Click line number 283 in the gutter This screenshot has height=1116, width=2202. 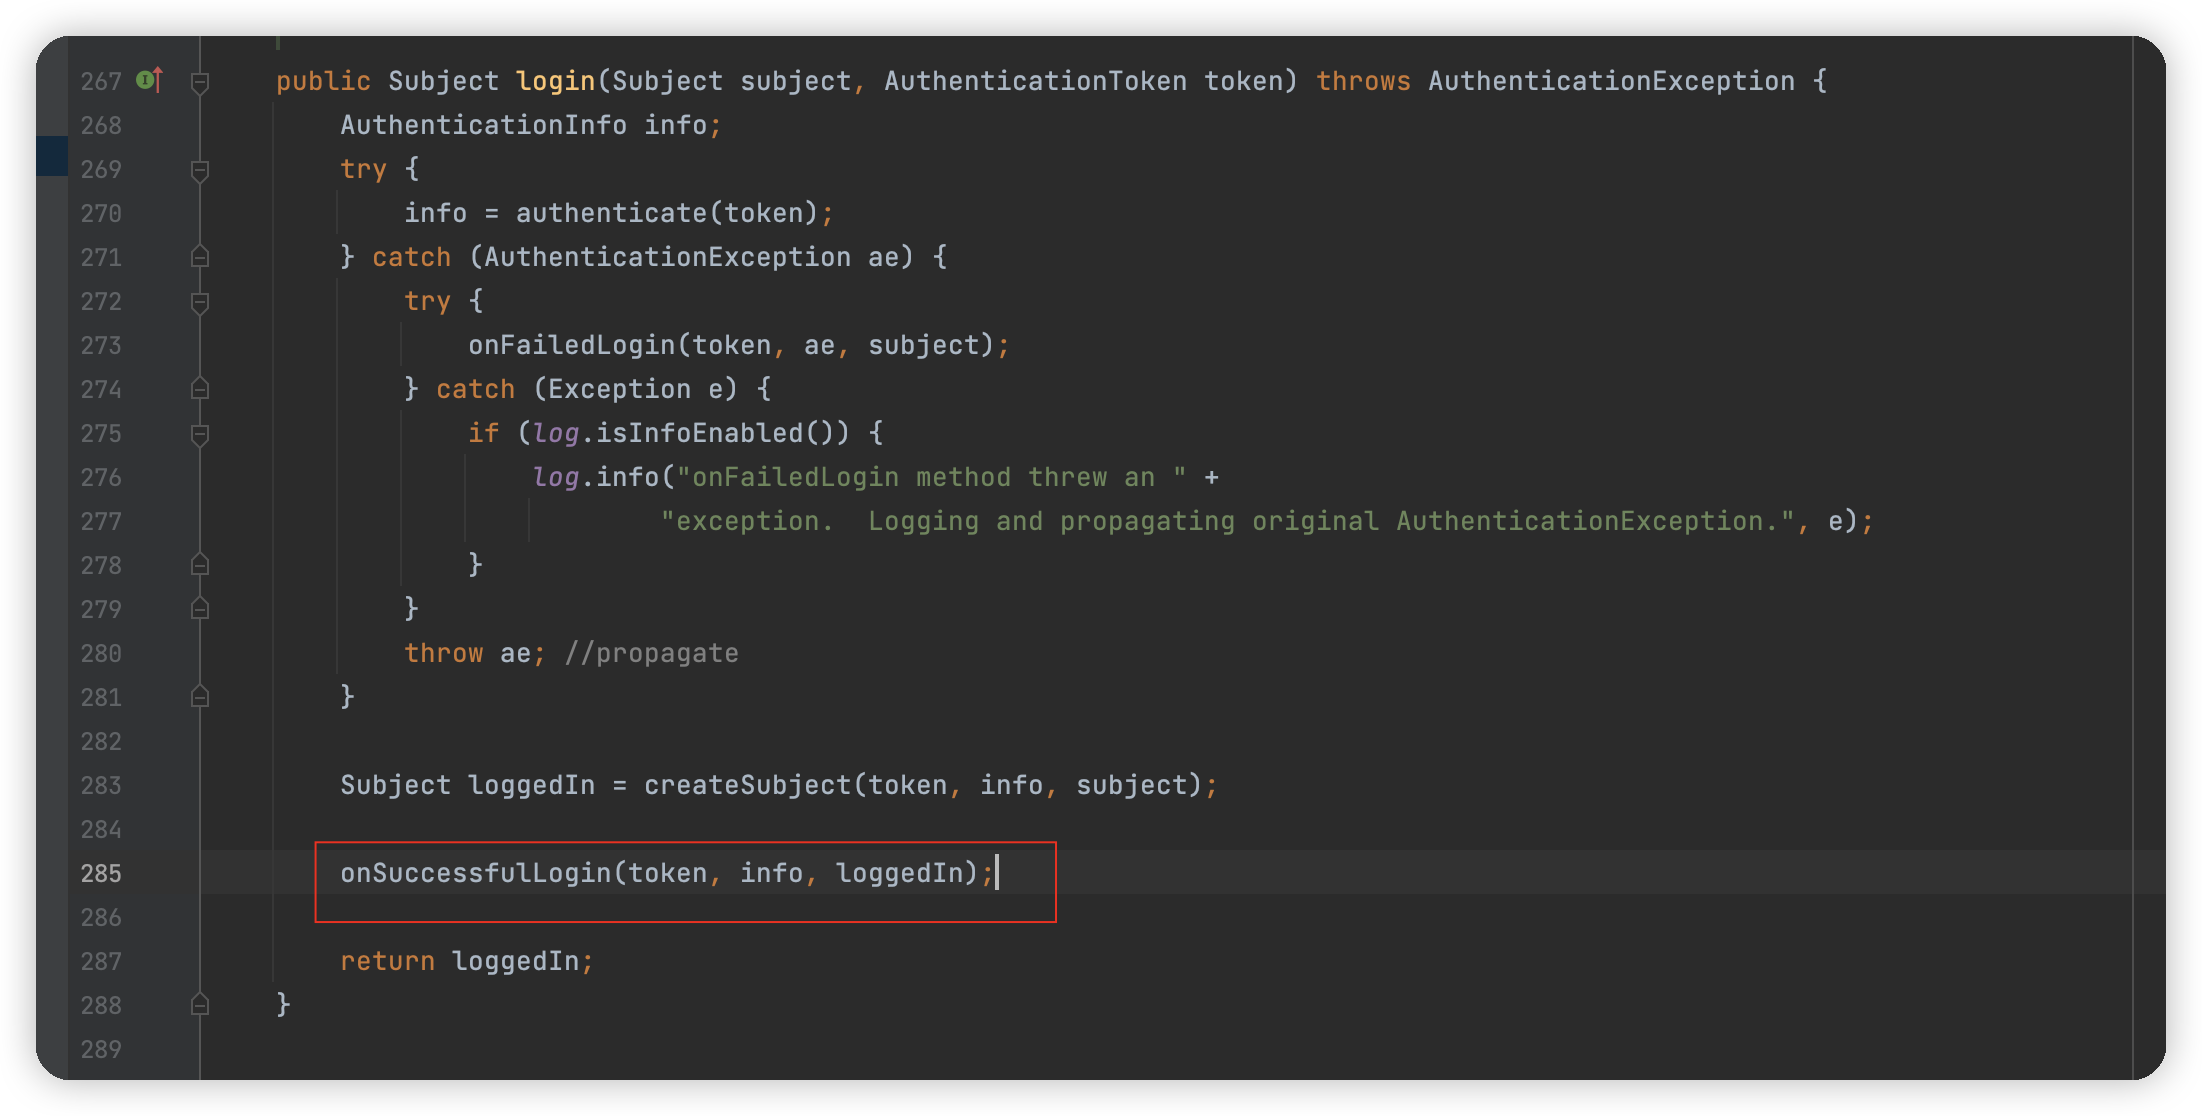coord(101,786)
